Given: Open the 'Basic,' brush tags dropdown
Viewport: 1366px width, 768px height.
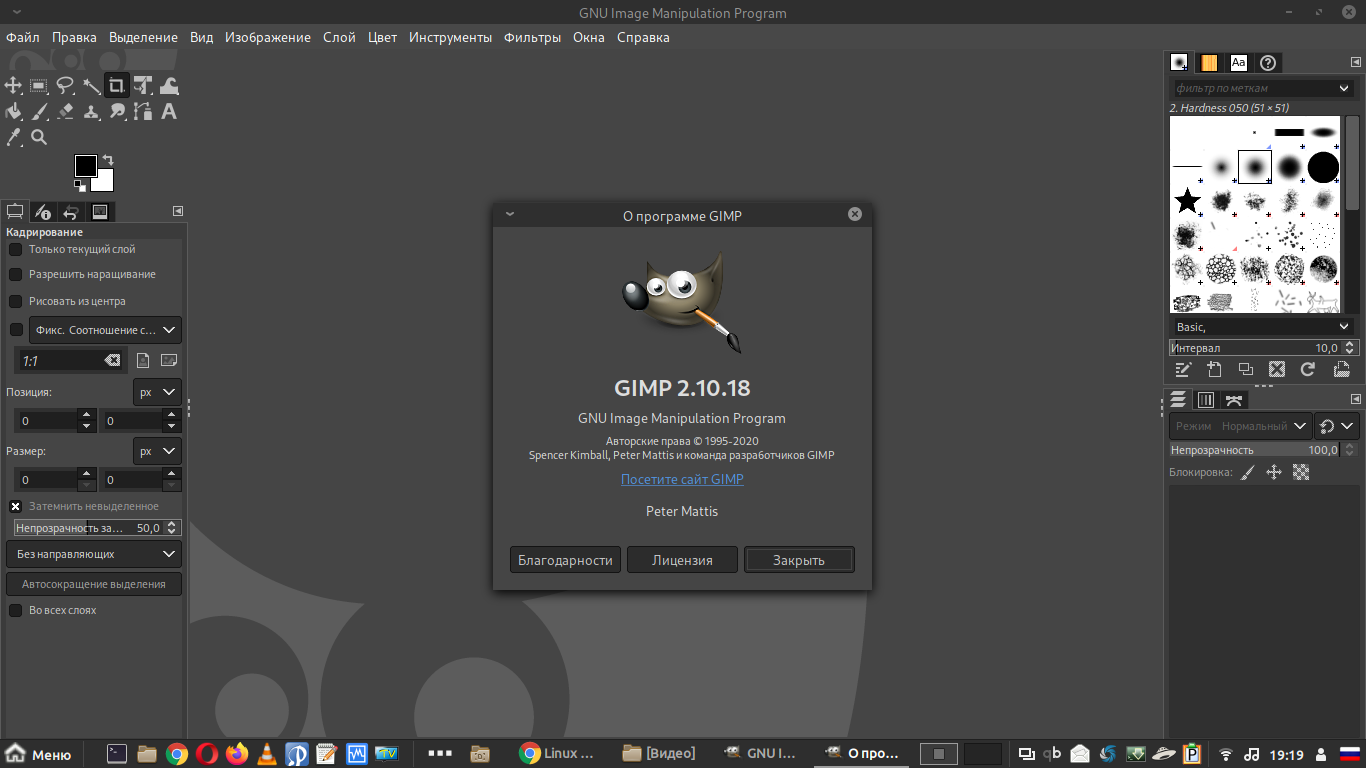Looking at the screenshot, I should pos(1261,327).
